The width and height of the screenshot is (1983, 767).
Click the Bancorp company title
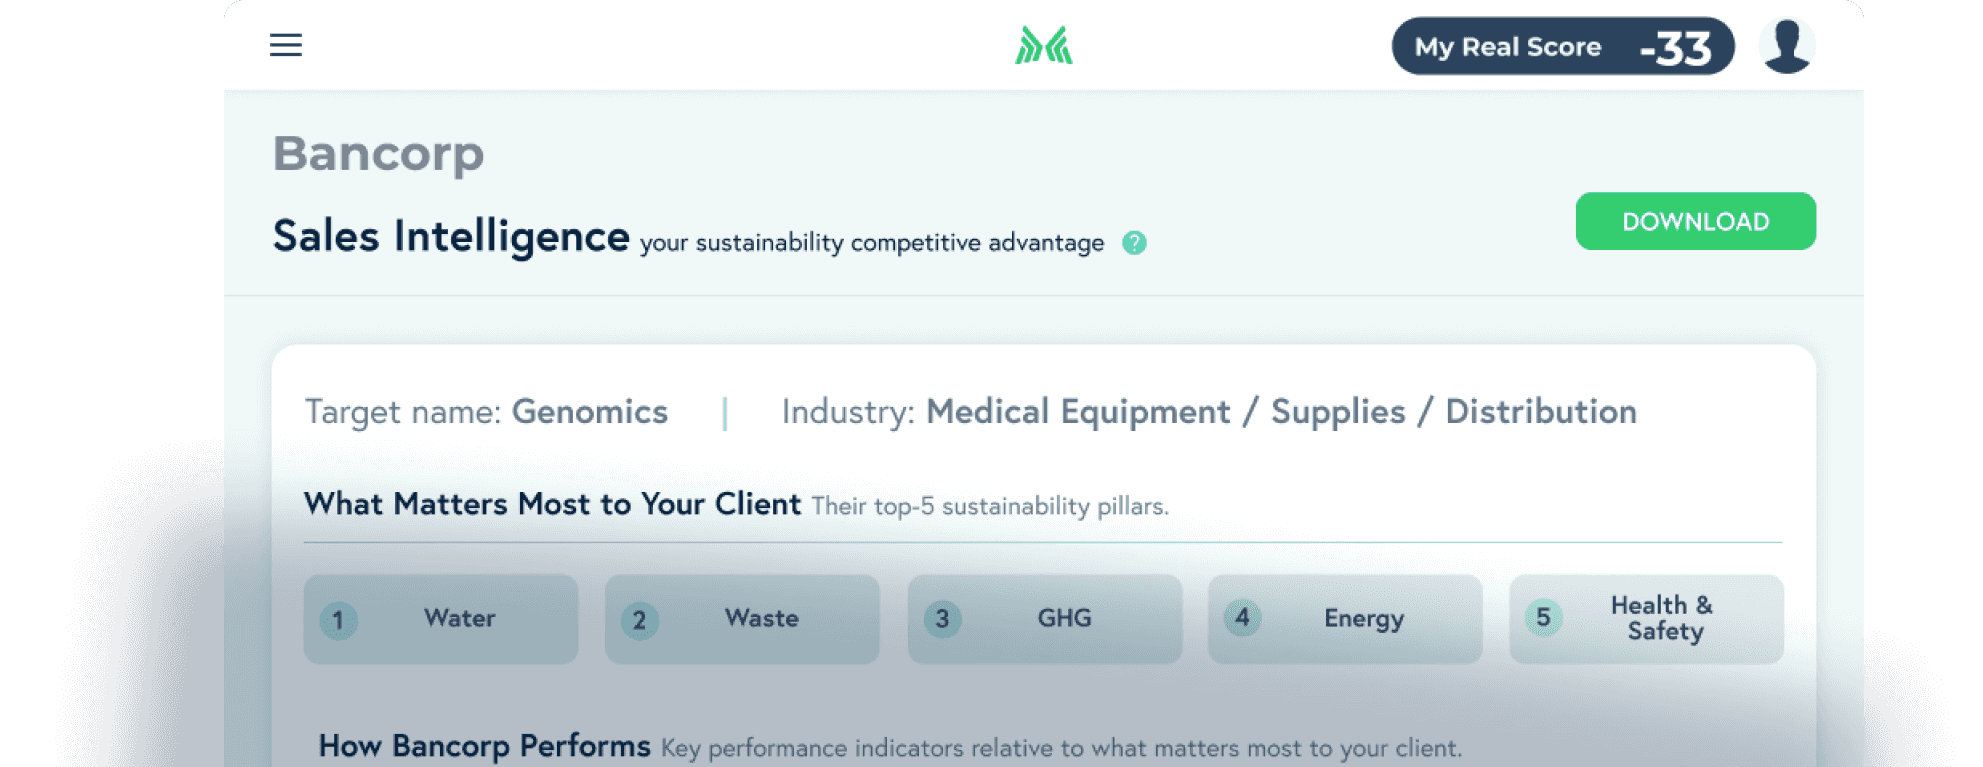pyautogui.click(x=378, y=154)
